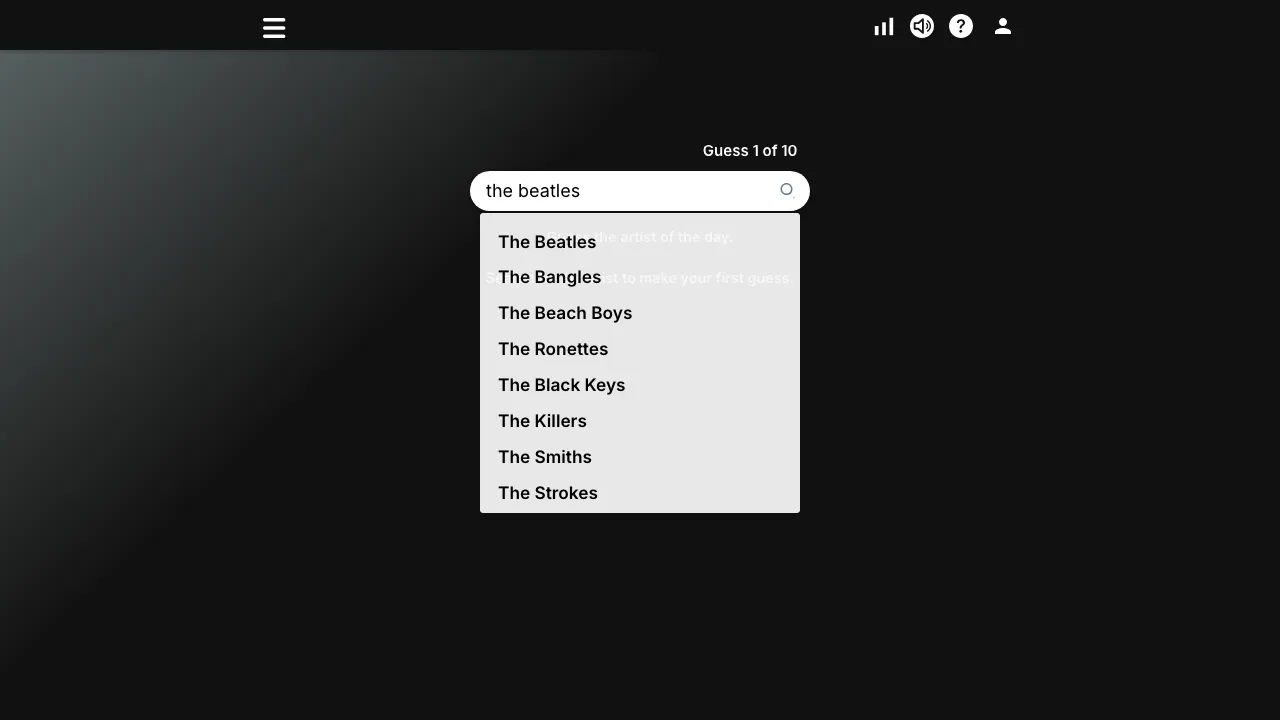Pick The Killers from suggestions
Image resolution: width=1280 pixels, height=720 pixels.
[x=640, y=421]
